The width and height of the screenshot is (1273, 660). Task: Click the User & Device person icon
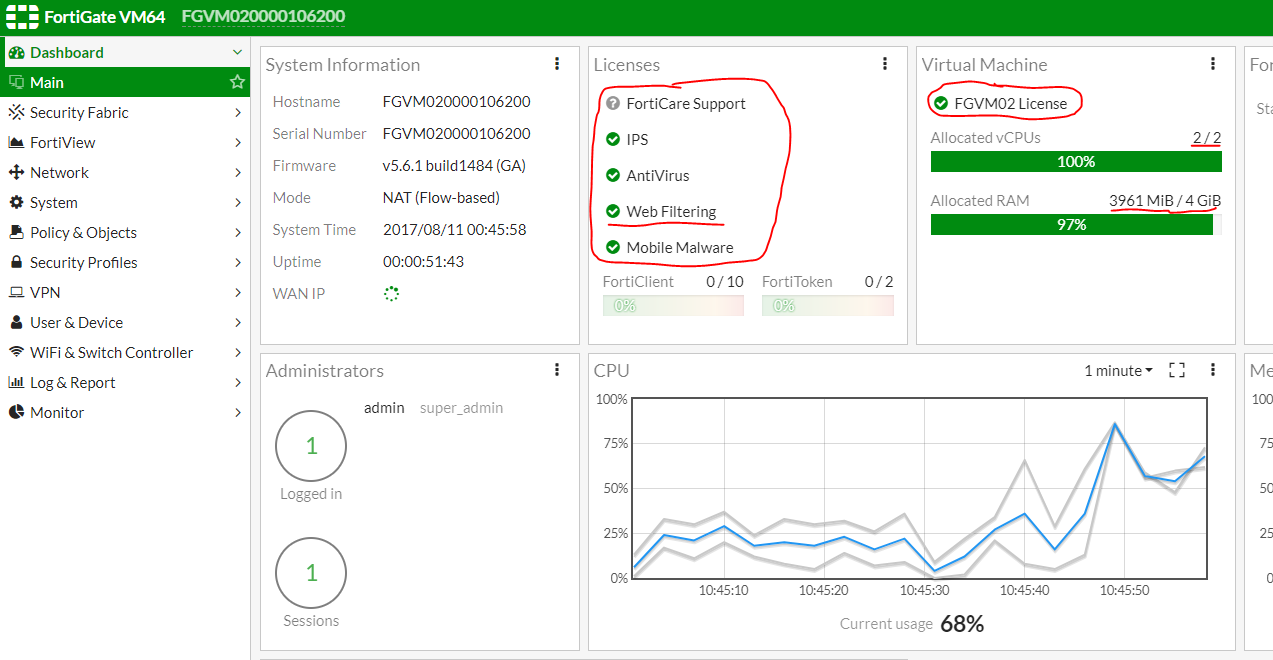pyautogui.click(x=16, y=323)
